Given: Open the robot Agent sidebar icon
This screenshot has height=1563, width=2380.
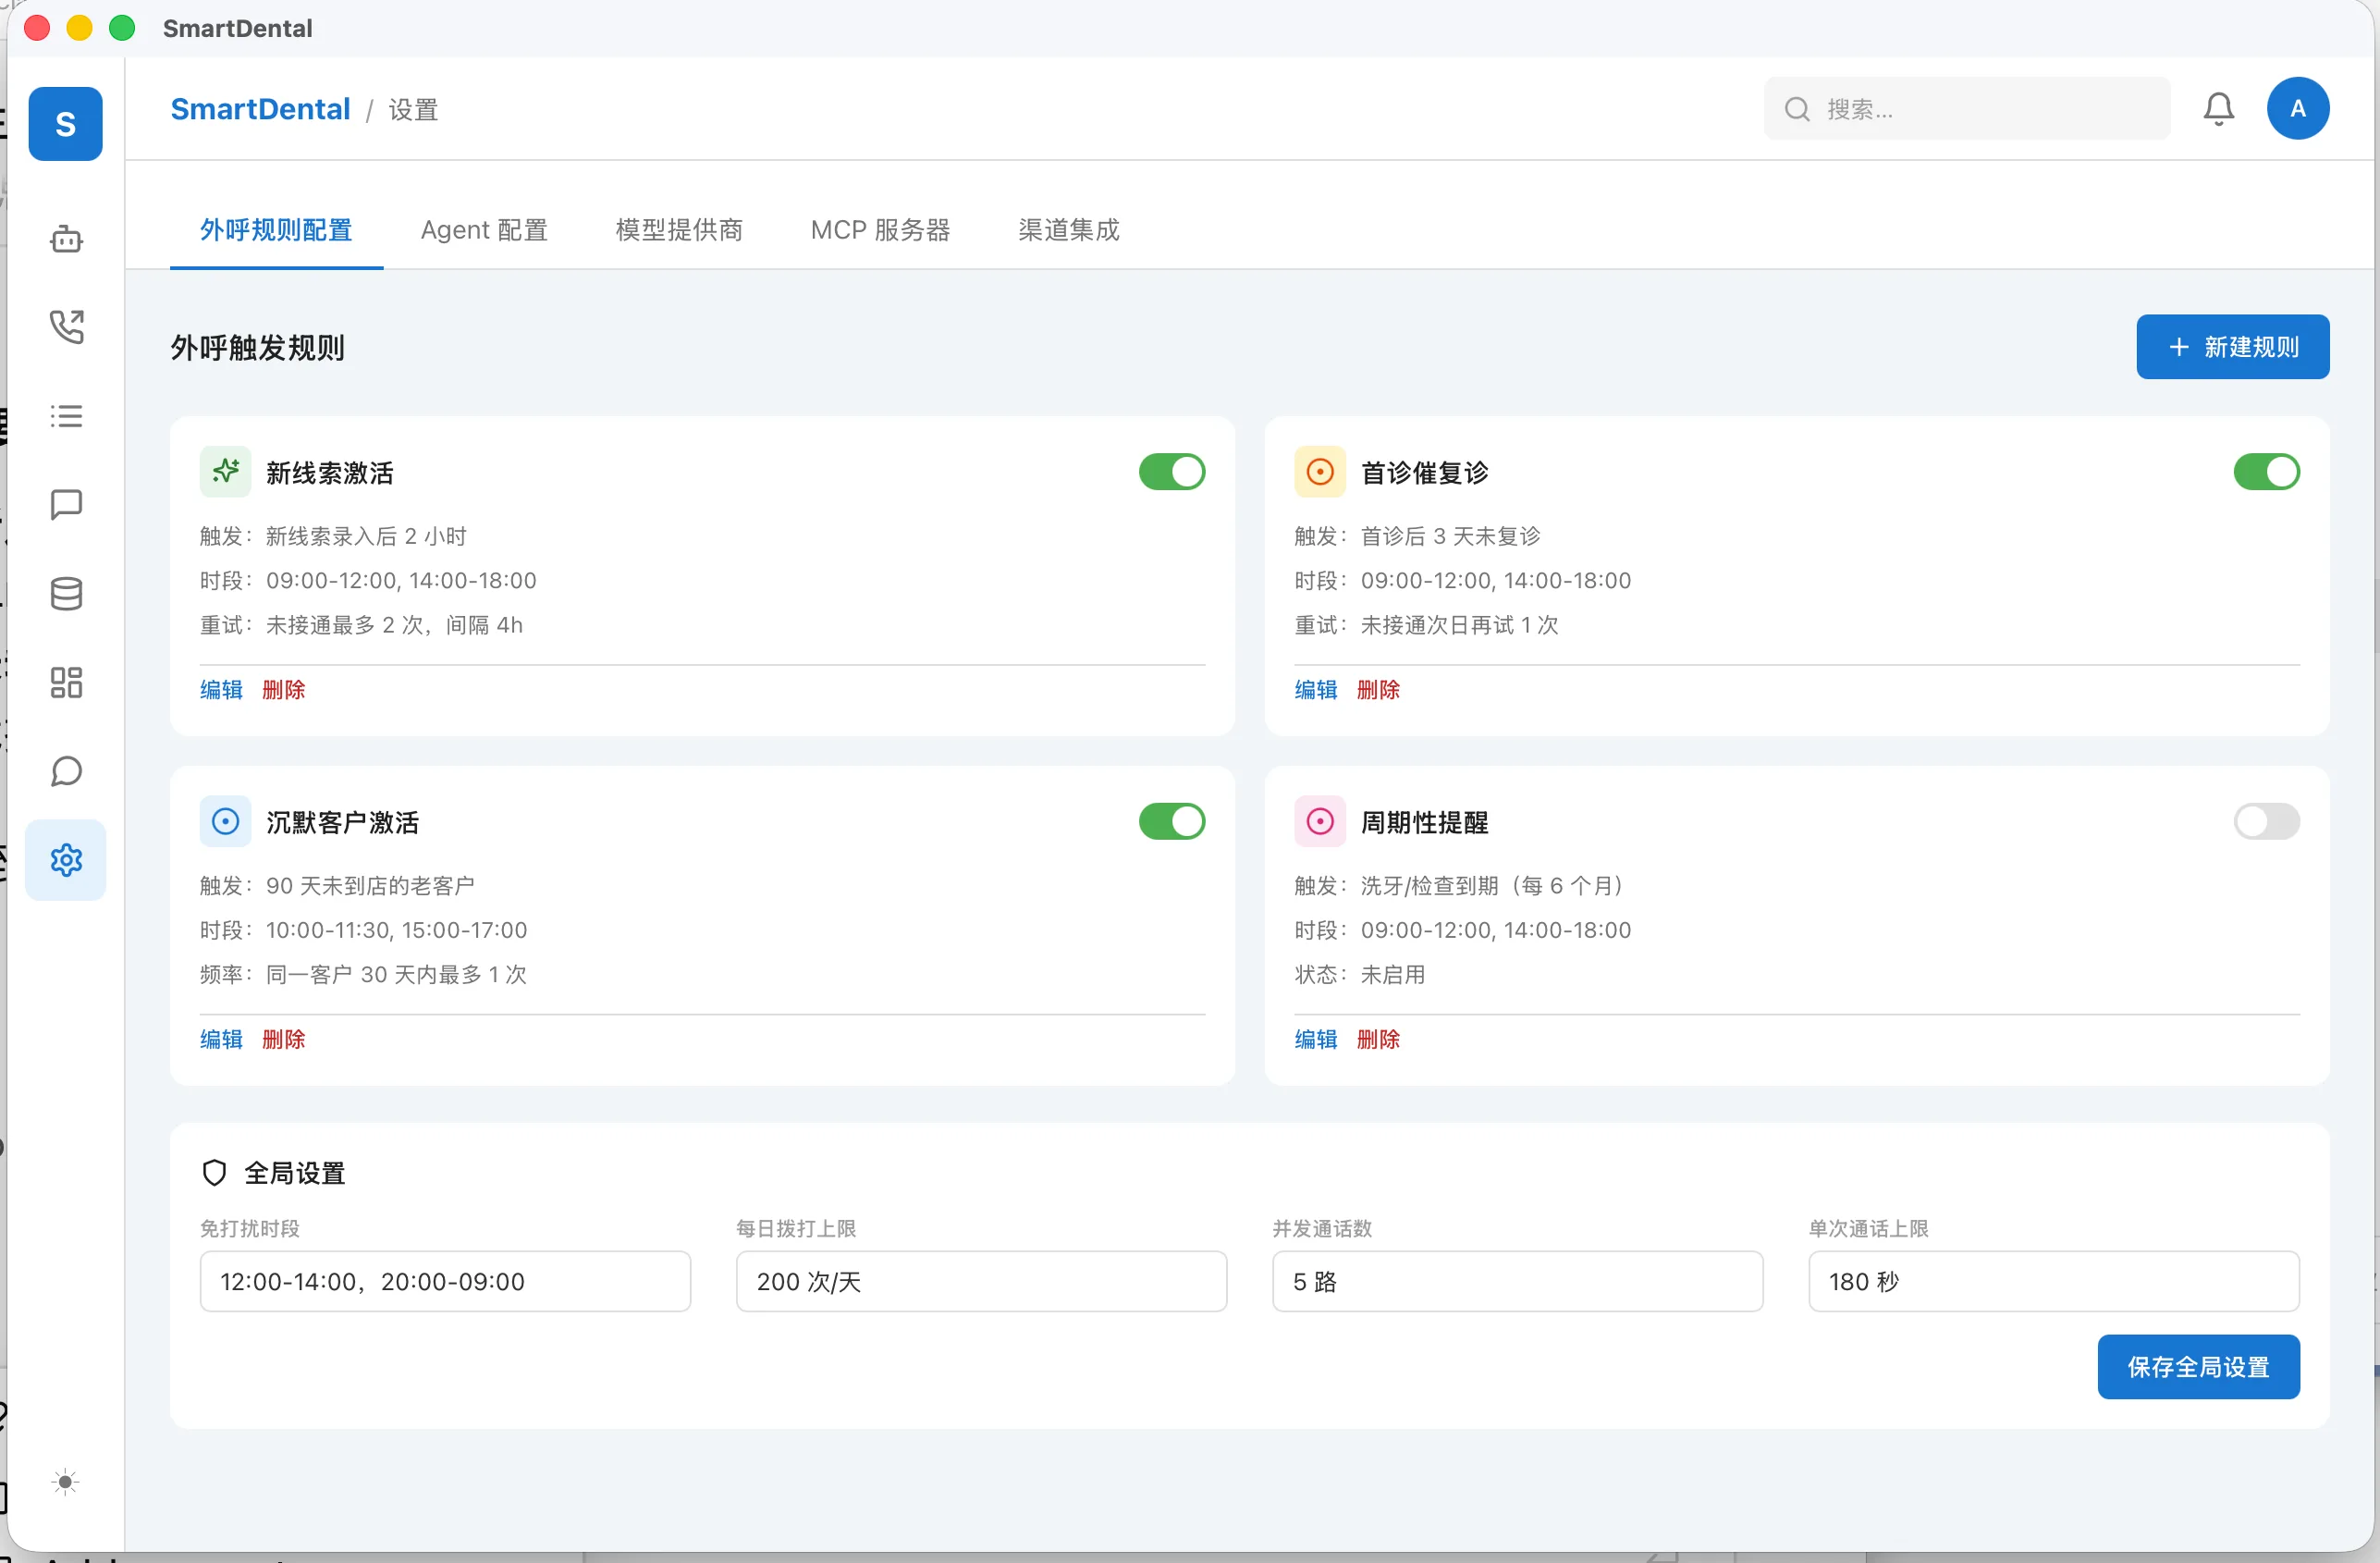Looking at the screenshot, I should (x=66, y=239).
